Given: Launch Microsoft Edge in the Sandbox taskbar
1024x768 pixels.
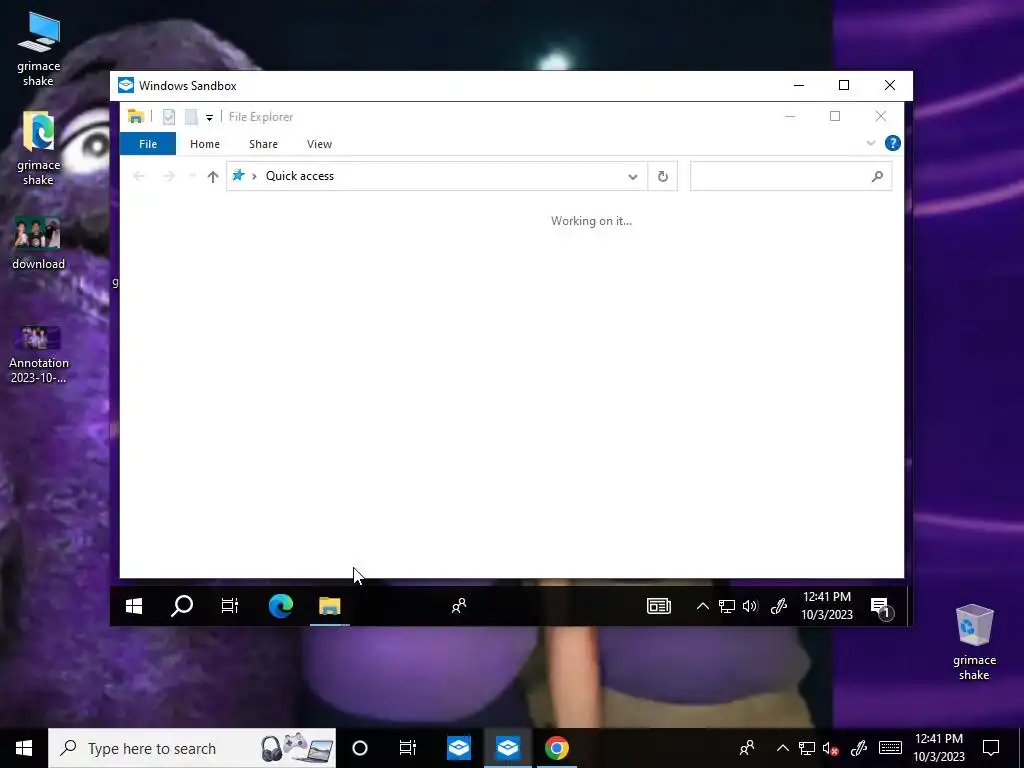Looking at the screenshot, I should pos(281,606).
